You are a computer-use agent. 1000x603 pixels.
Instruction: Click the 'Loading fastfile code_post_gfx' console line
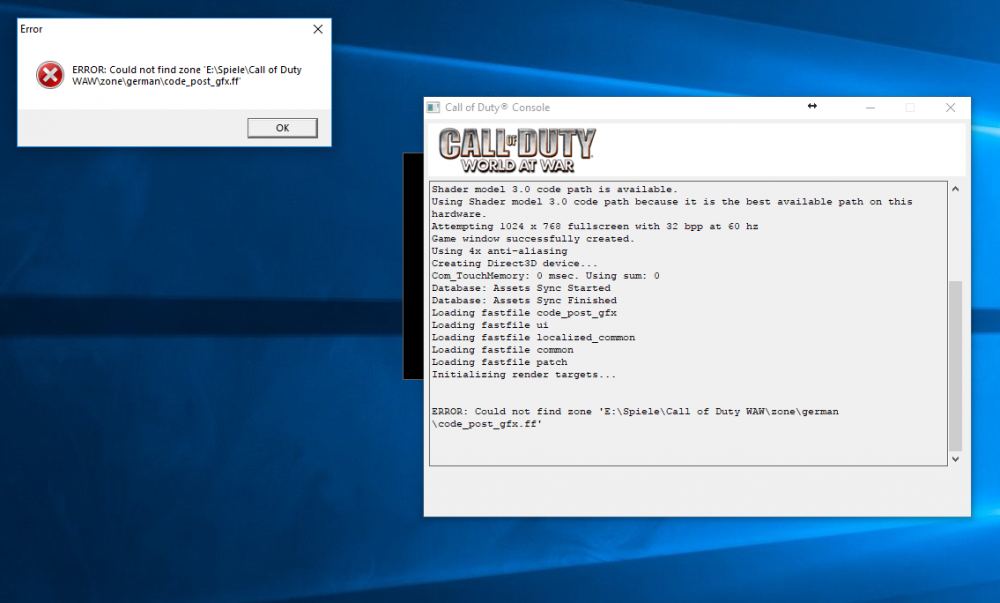point(524,313)
